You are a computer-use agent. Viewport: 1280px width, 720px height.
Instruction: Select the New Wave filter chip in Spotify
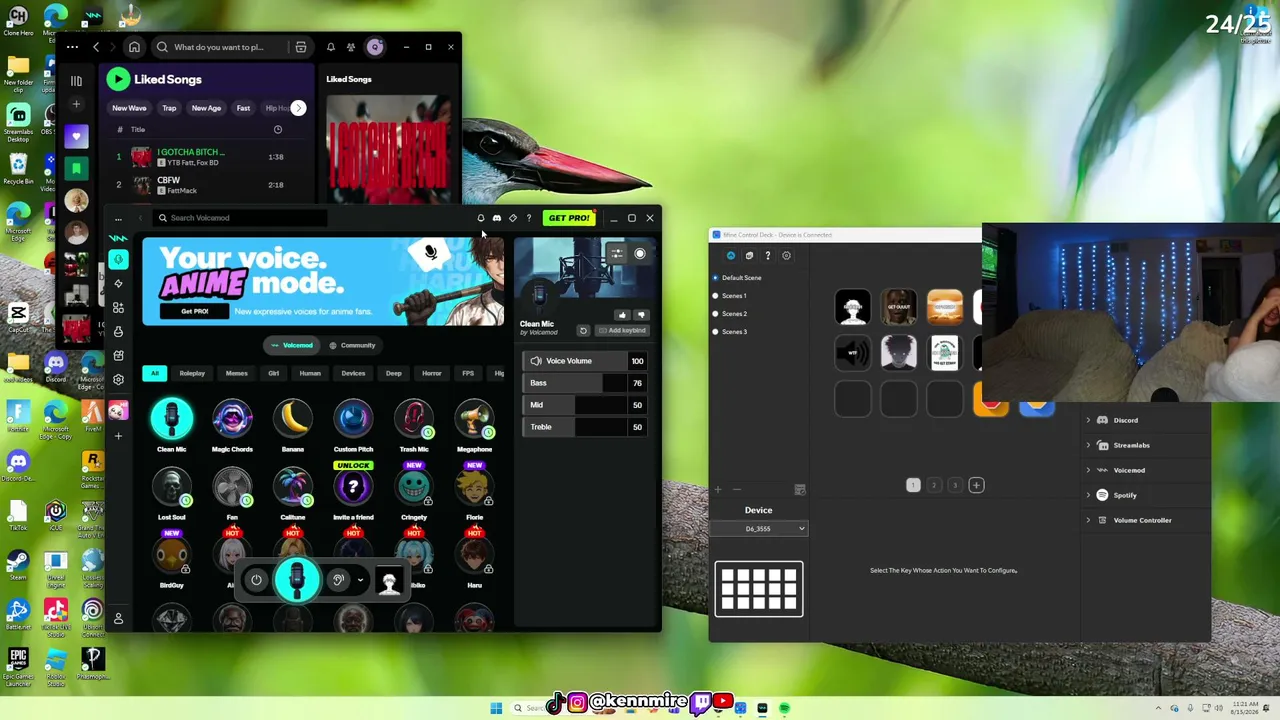point(129,108)
